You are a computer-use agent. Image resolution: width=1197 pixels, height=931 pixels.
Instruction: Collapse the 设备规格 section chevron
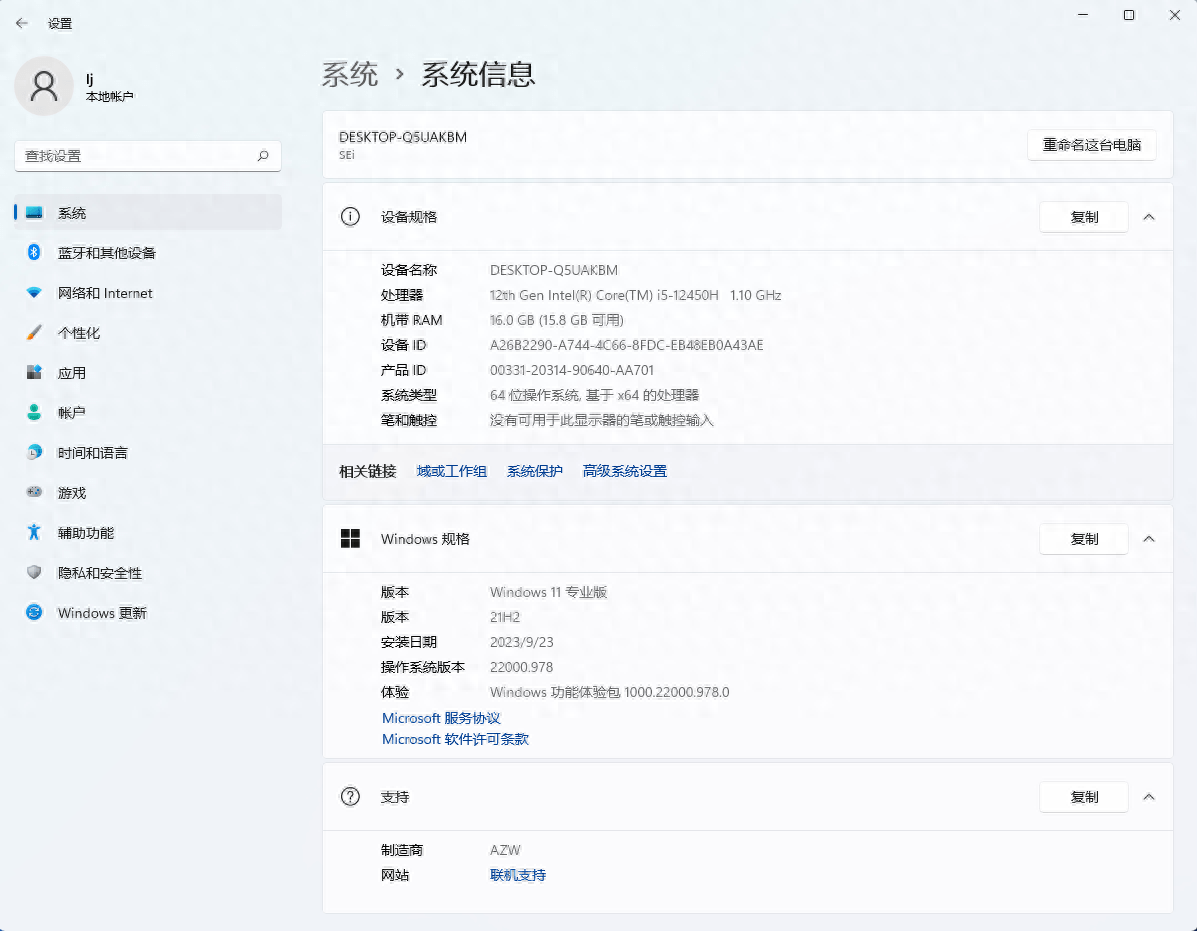[1149, 217]
